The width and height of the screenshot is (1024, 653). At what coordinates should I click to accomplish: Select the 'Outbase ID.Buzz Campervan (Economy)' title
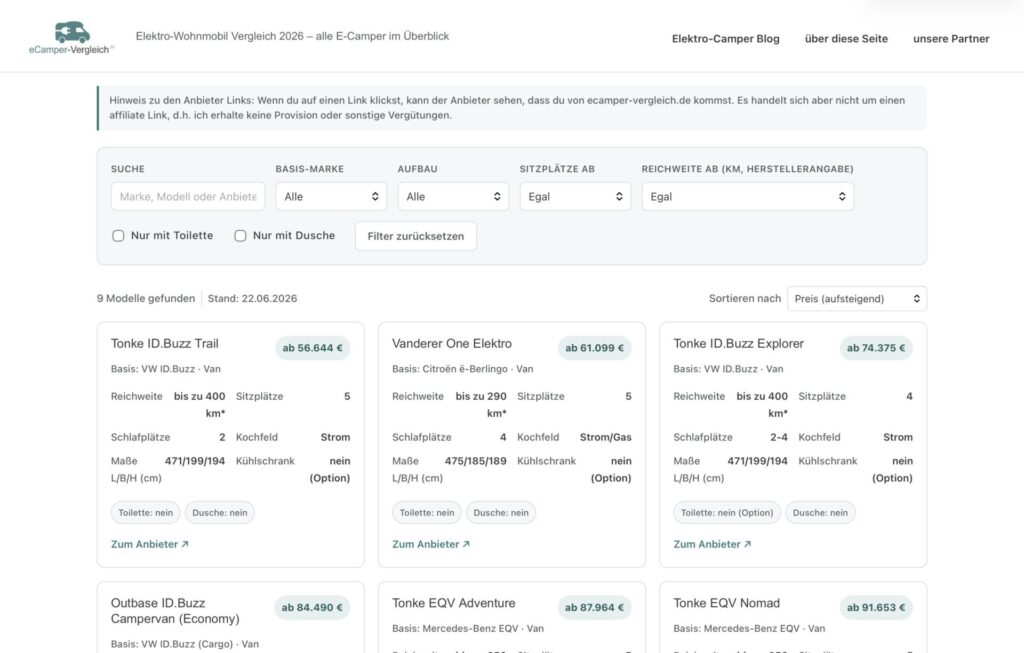(x=175, y=611)
